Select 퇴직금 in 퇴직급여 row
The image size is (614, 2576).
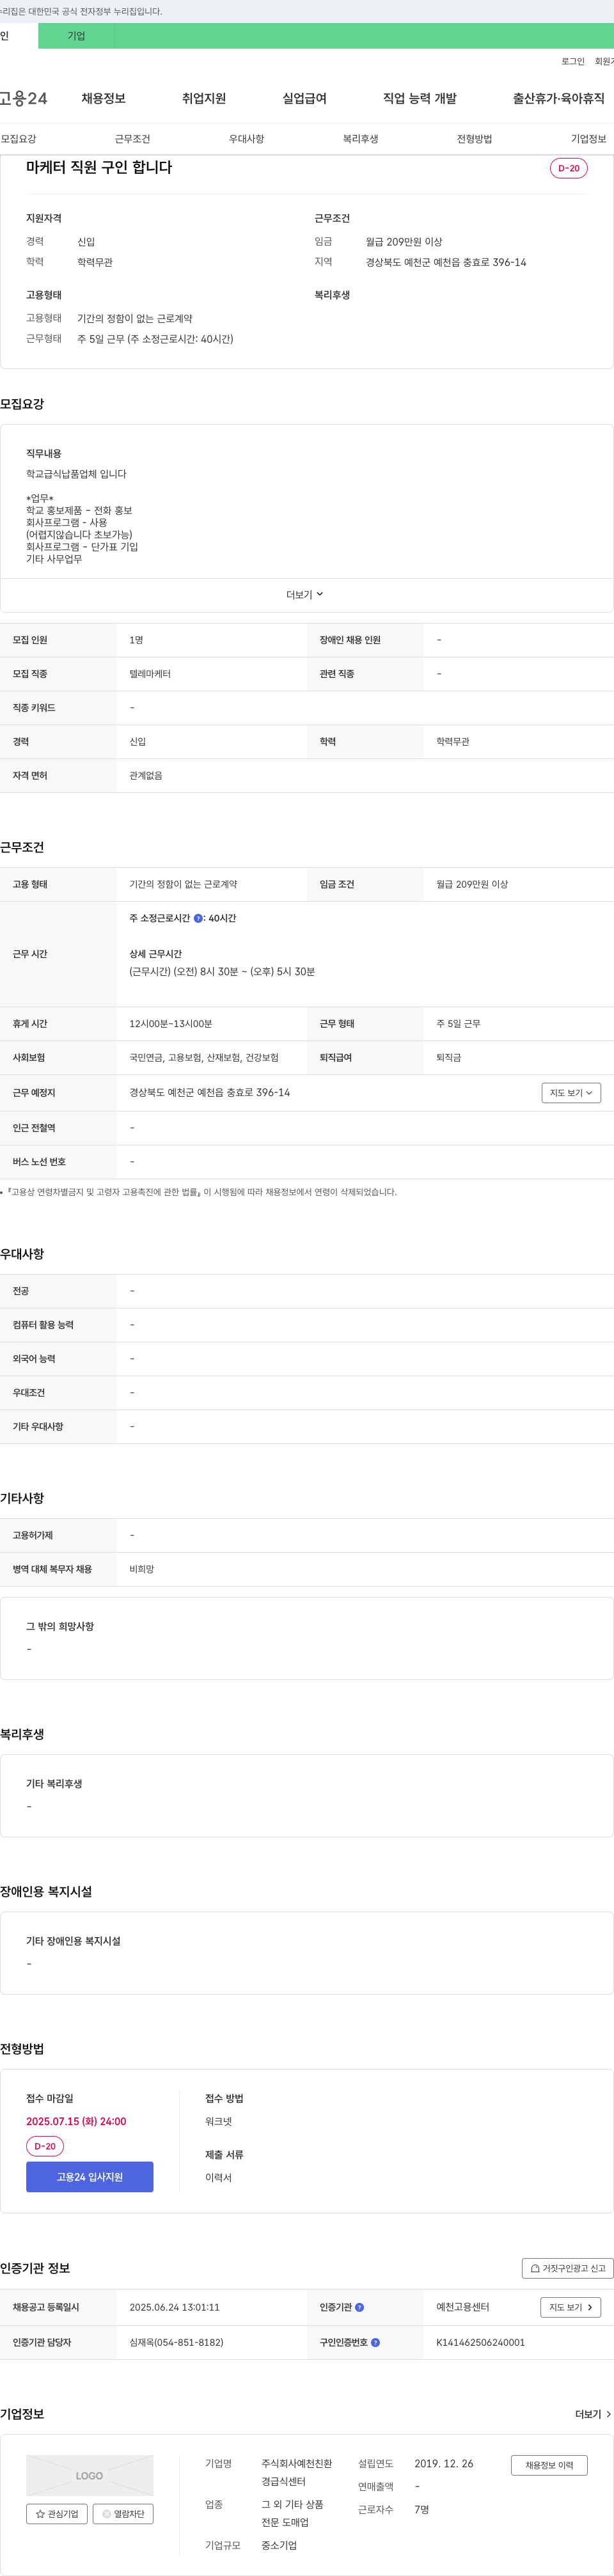(x=448, y=1058)
